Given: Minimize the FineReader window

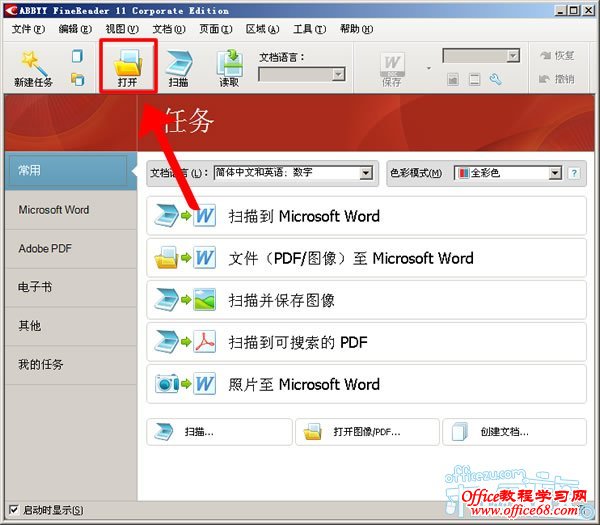Looking at the screenshot, I should click(x=561, y=10).
